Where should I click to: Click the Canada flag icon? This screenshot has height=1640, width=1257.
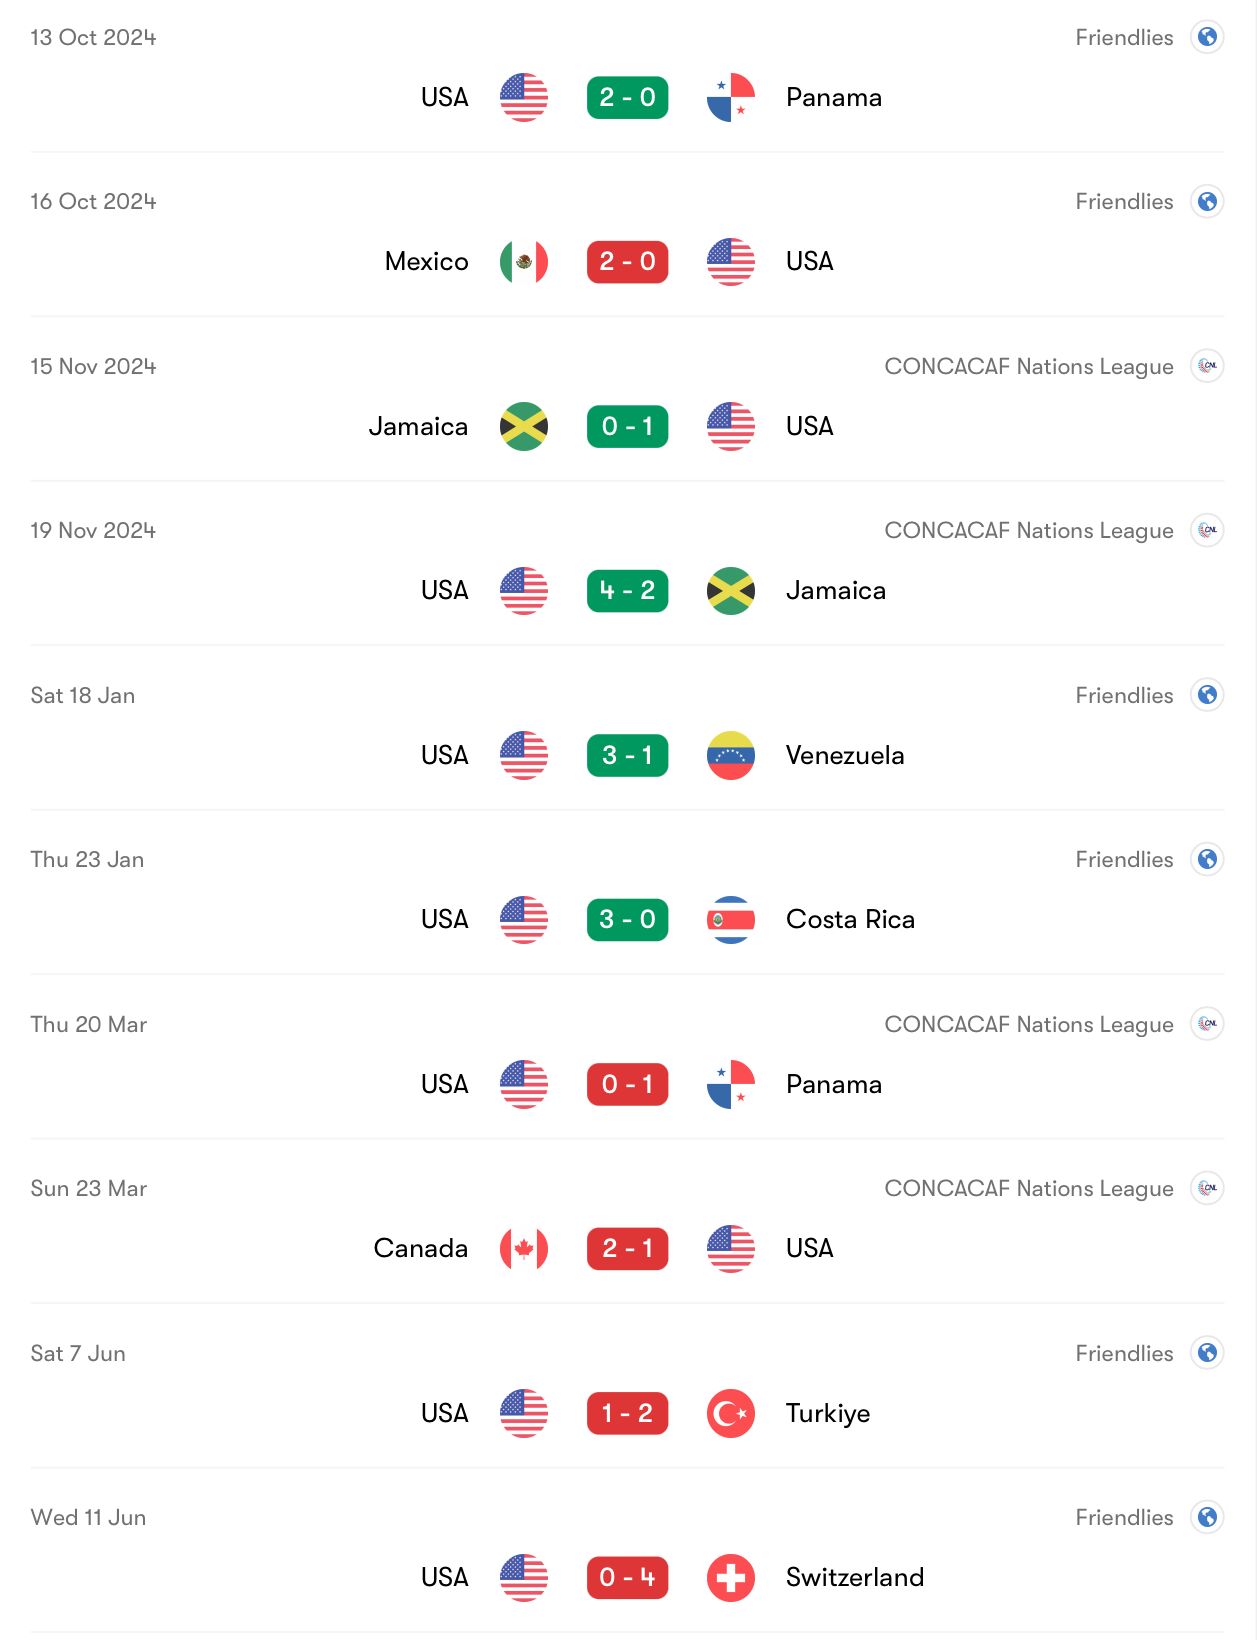coord(524,1249)
